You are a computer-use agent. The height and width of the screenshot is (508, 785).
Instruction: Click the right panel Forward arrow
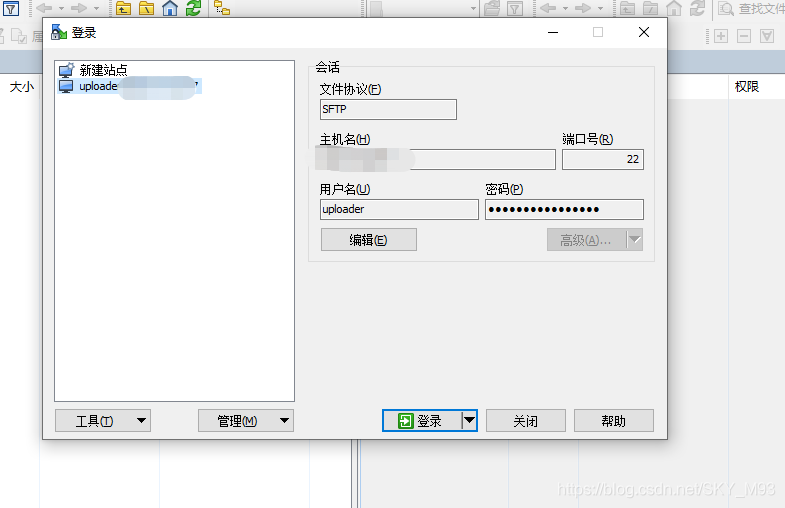pos(583,8)
